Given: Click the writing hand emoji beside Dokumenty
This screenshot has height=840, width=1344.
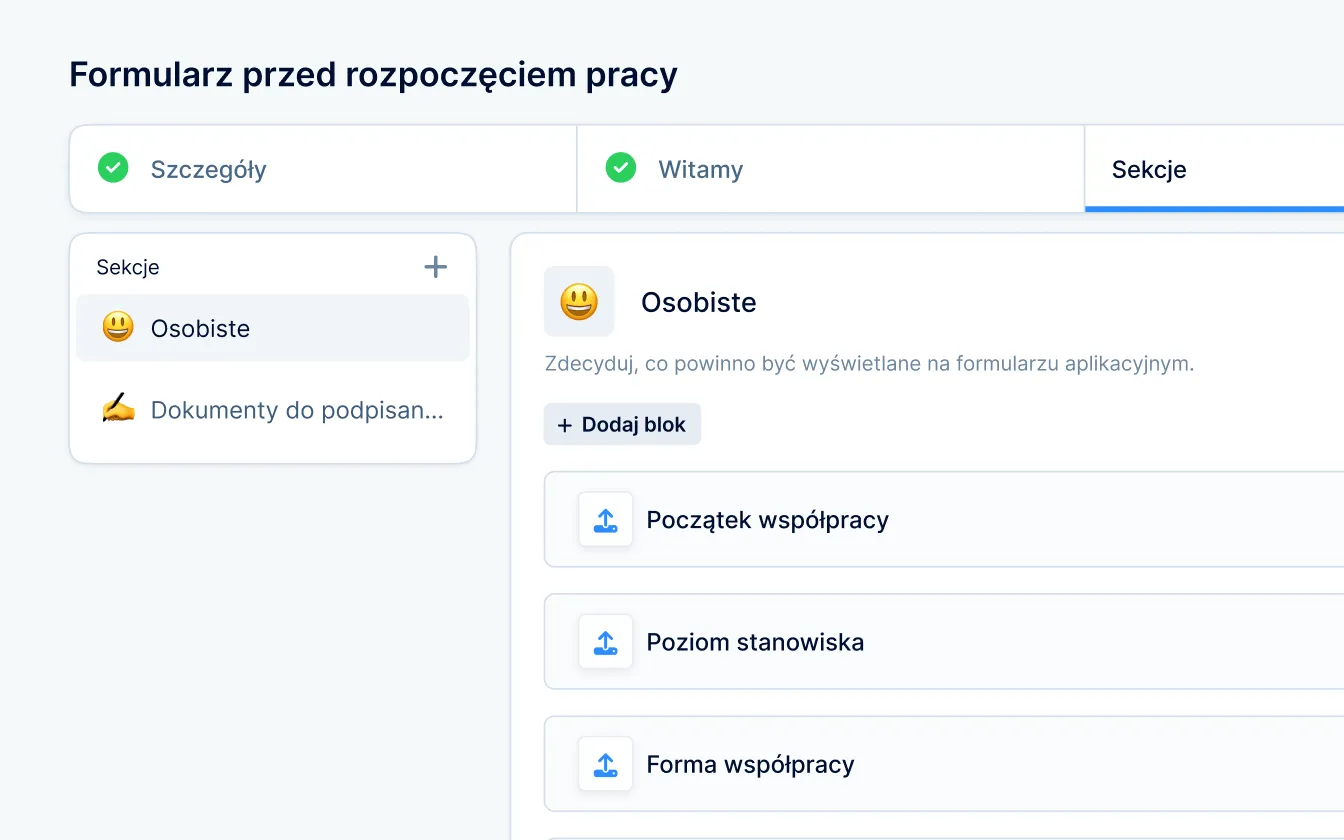Looking at the screenshot, I should point(118,409).
